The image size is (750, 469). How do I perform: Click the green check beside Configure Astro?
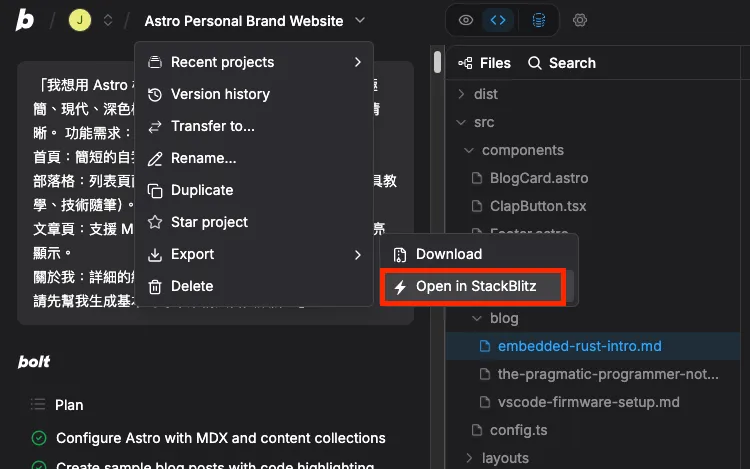[x=39, y=438]
